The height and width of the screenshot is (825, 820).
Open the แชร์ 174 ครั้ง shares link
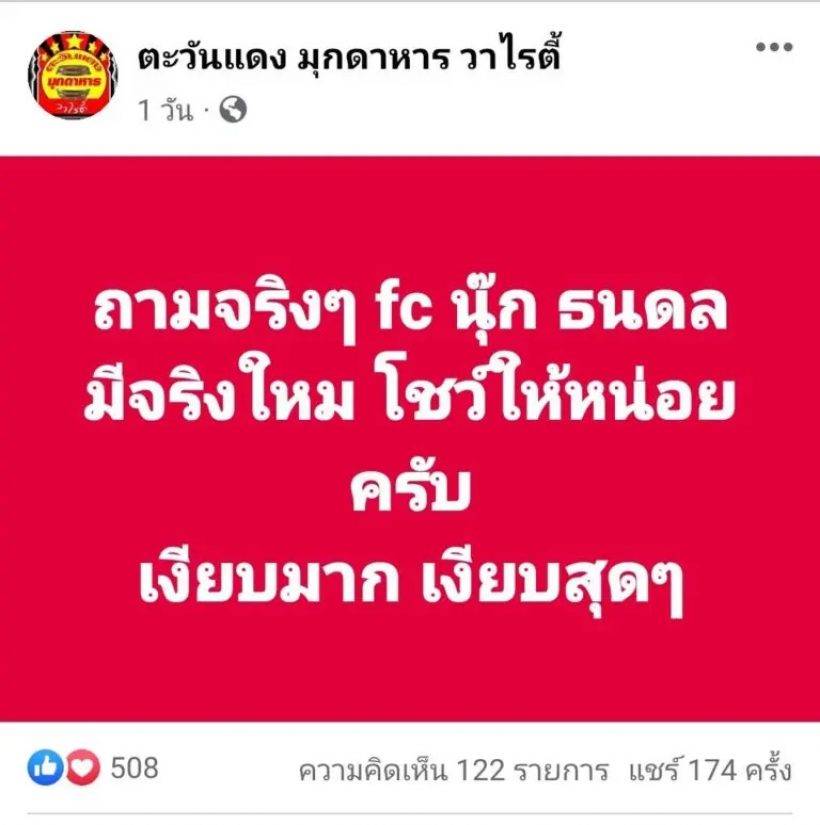[710, 770]
